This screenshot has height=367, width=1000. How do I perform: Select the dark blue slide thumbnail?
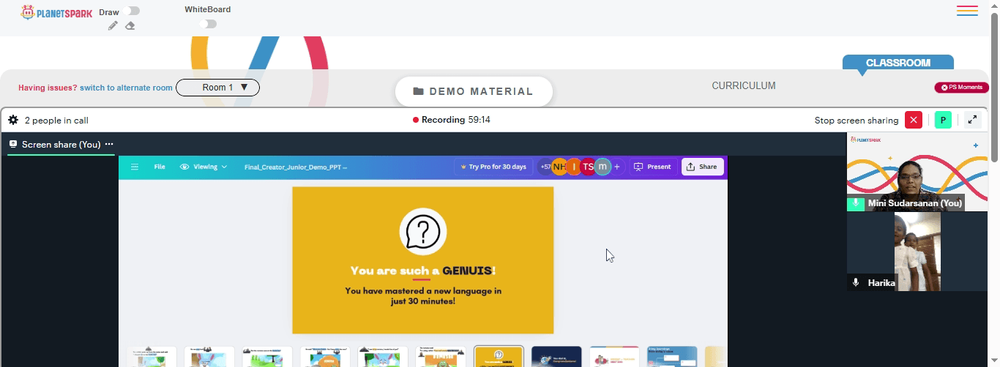[556, 356]
